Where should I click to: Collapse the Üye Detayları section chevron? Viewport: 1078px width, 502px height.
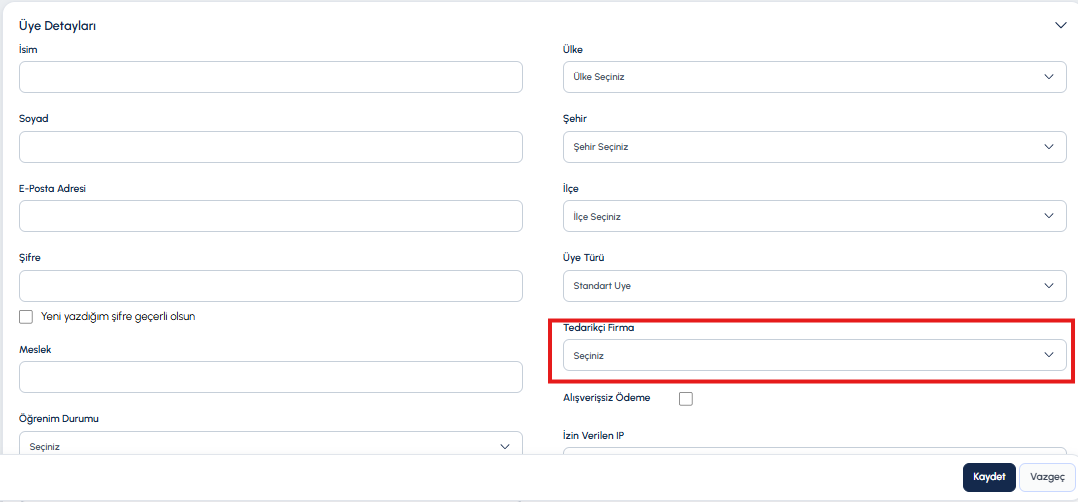(1060, 25)
